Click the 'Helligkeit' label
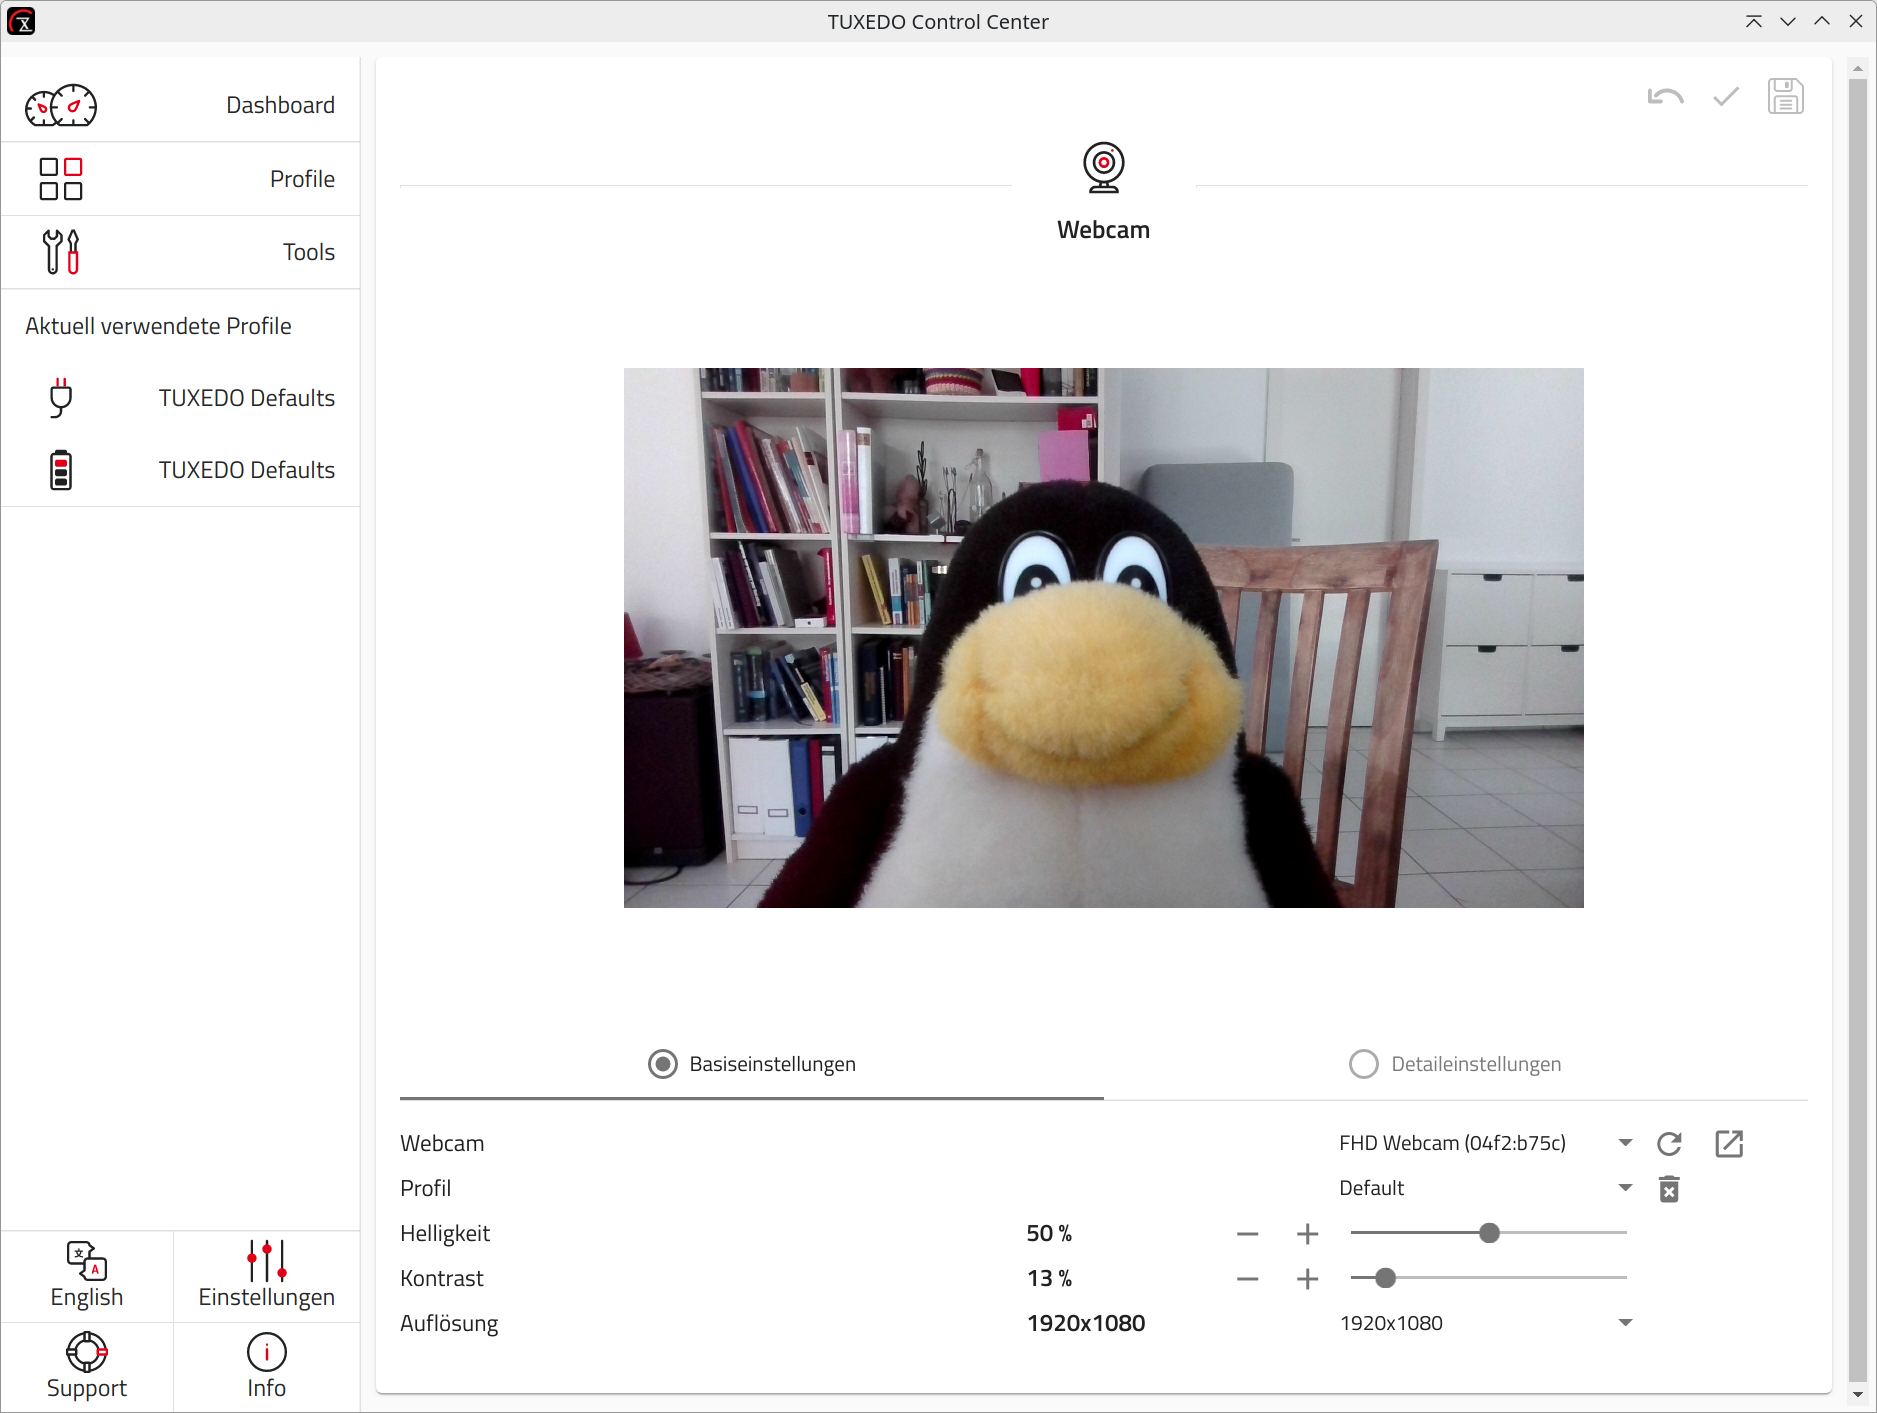 click(445, 1234)
